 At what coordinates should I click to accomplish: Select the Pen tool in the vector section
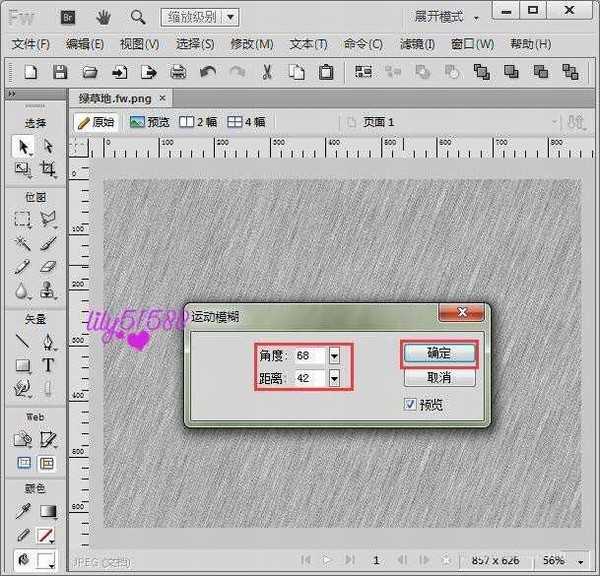click(47, 342)
